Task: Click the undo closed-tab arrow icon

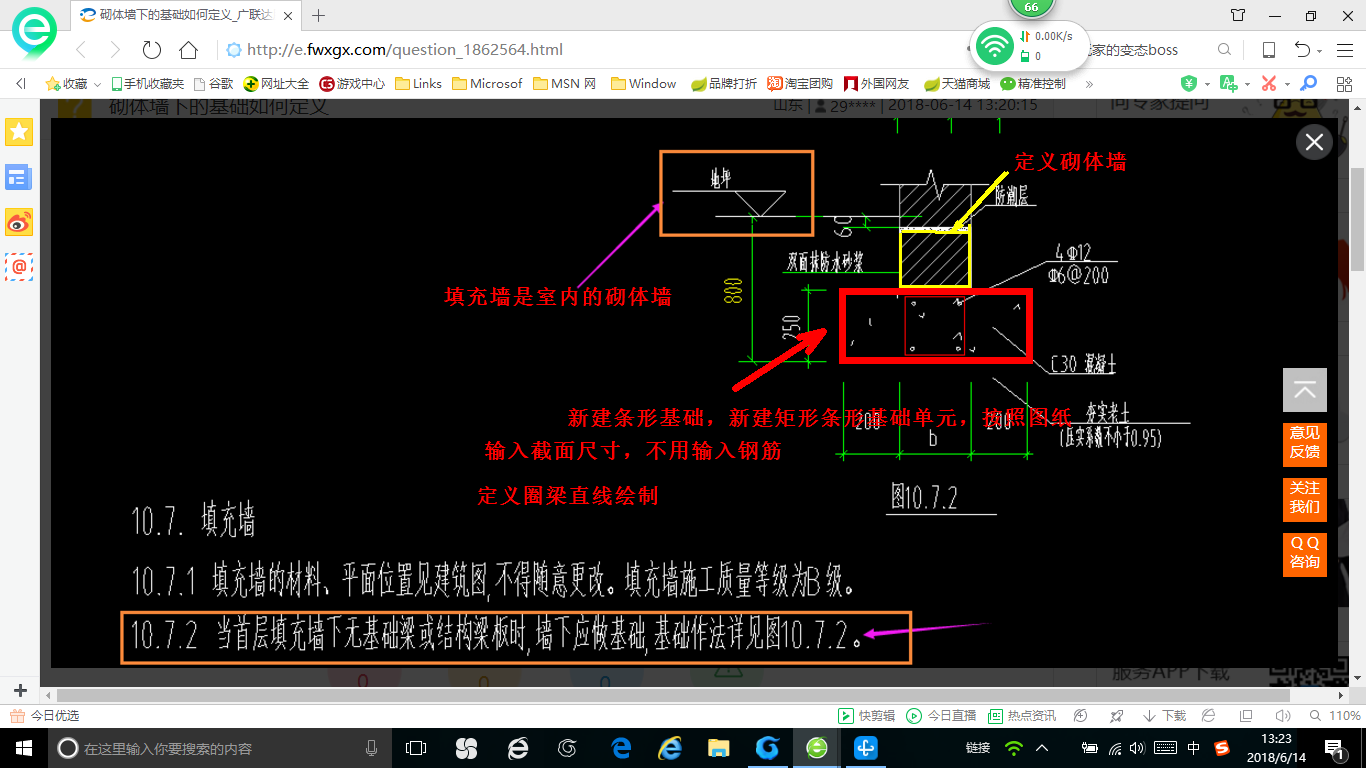Action: (x=1302, y=50)
